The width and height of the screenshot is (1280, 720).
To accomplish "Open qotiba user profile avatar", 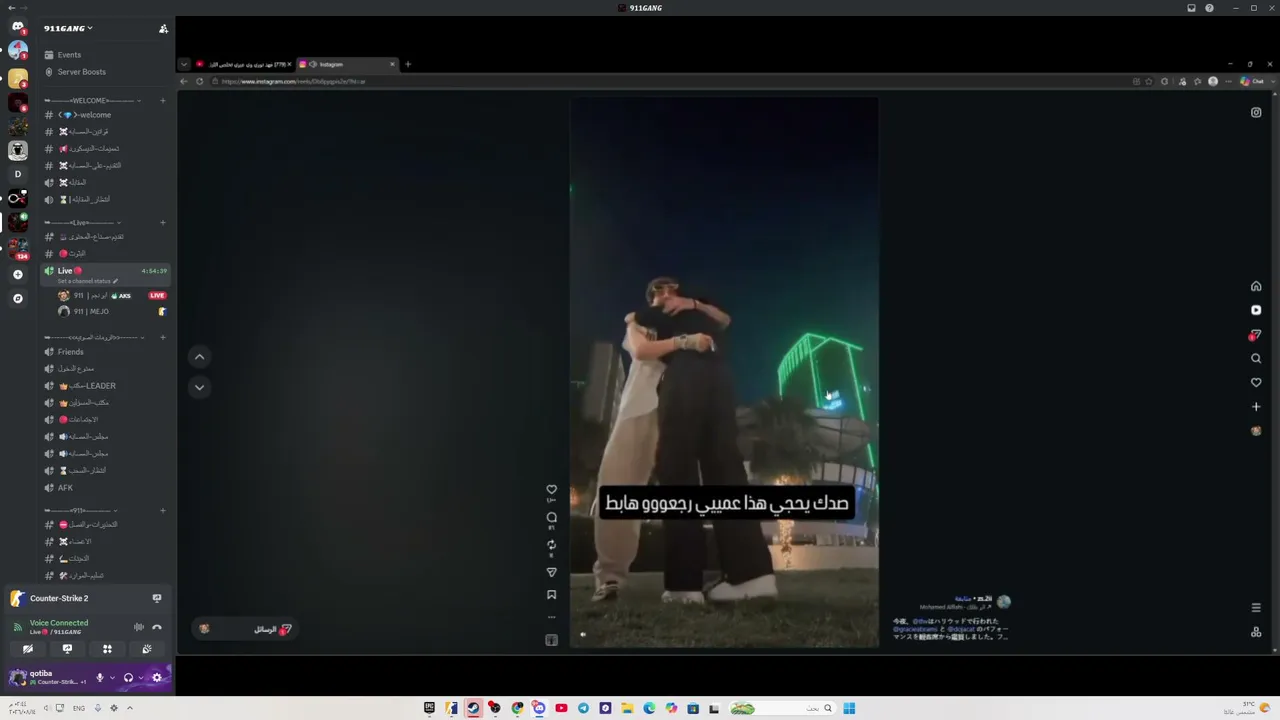I will tap(17, 677).
